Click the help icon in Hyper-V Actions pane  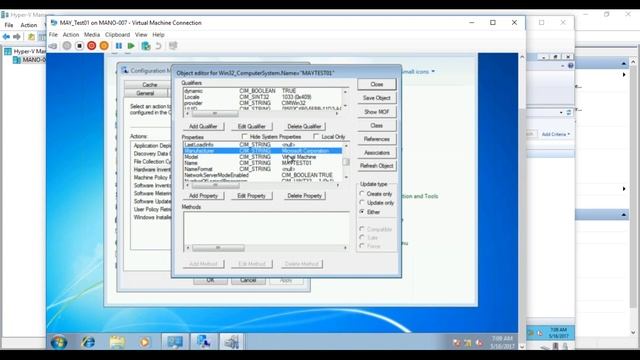[571, 65]
